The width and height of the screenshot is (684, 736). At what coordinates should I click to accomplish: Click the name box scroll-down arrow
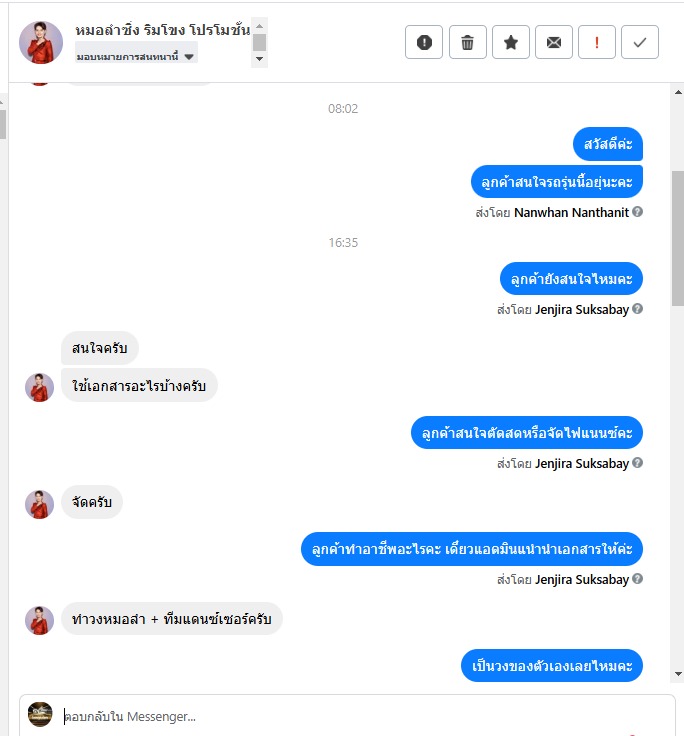click(260, 59)
